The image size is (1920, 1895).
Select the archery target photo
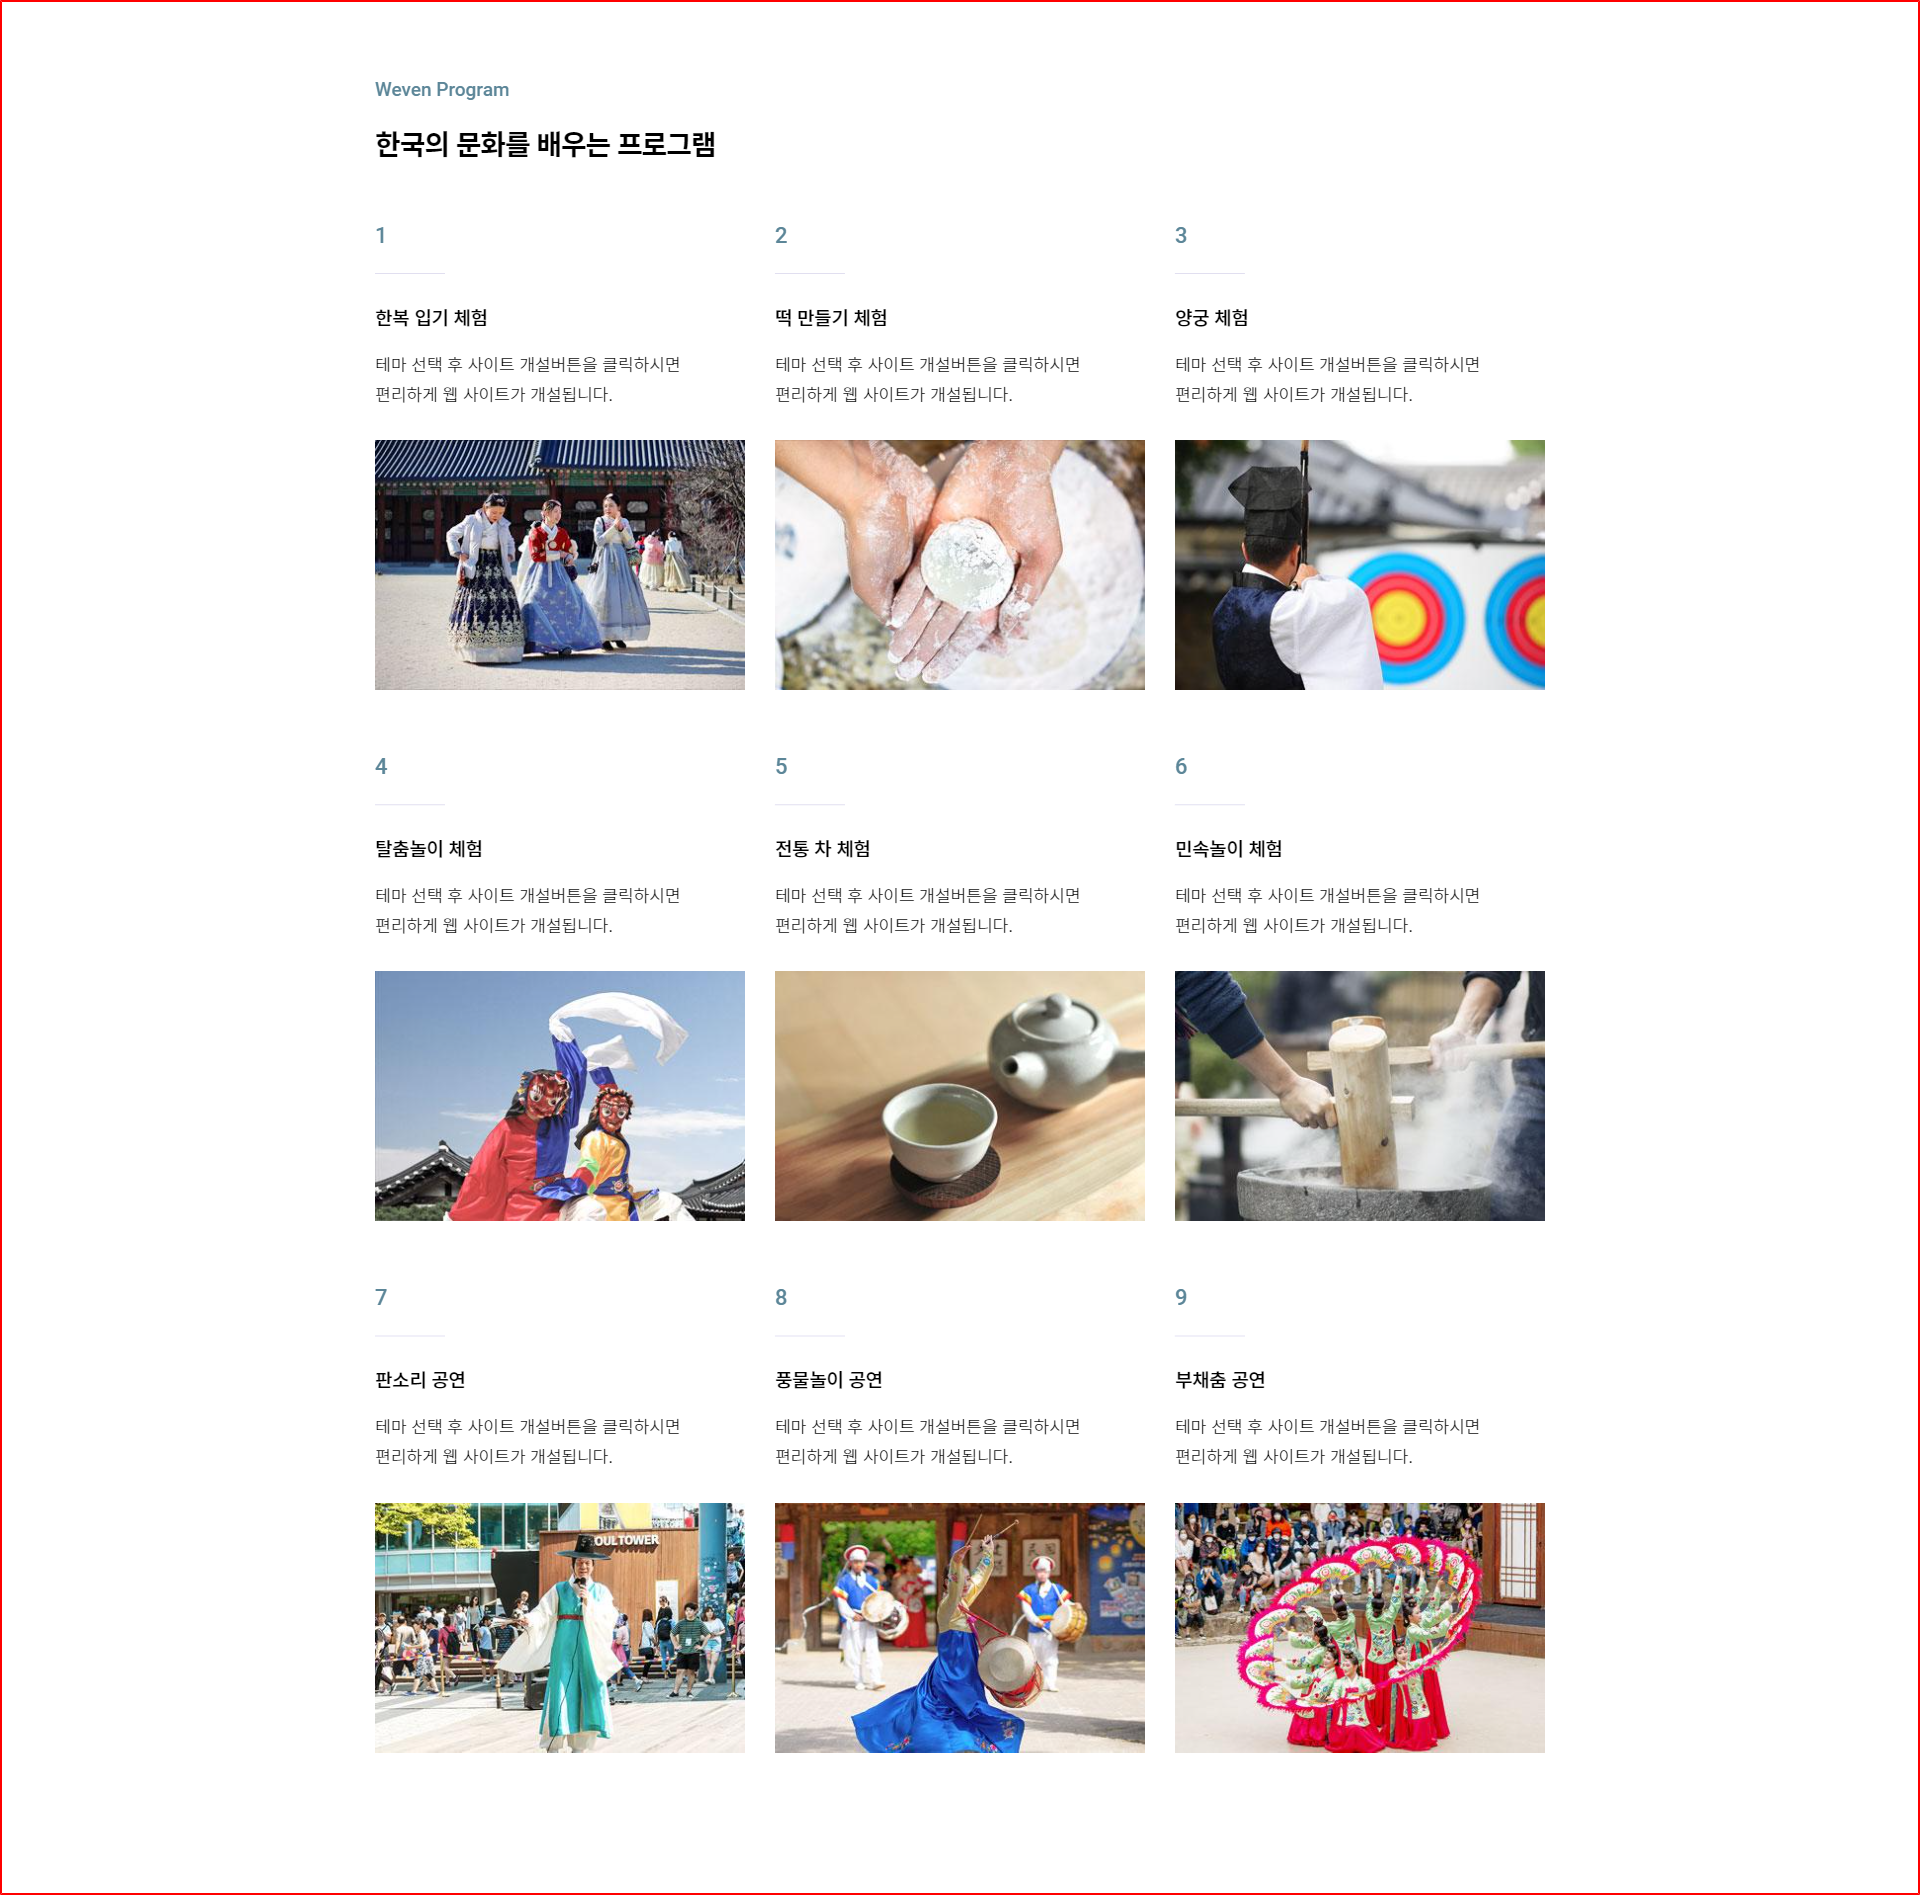1359,564
